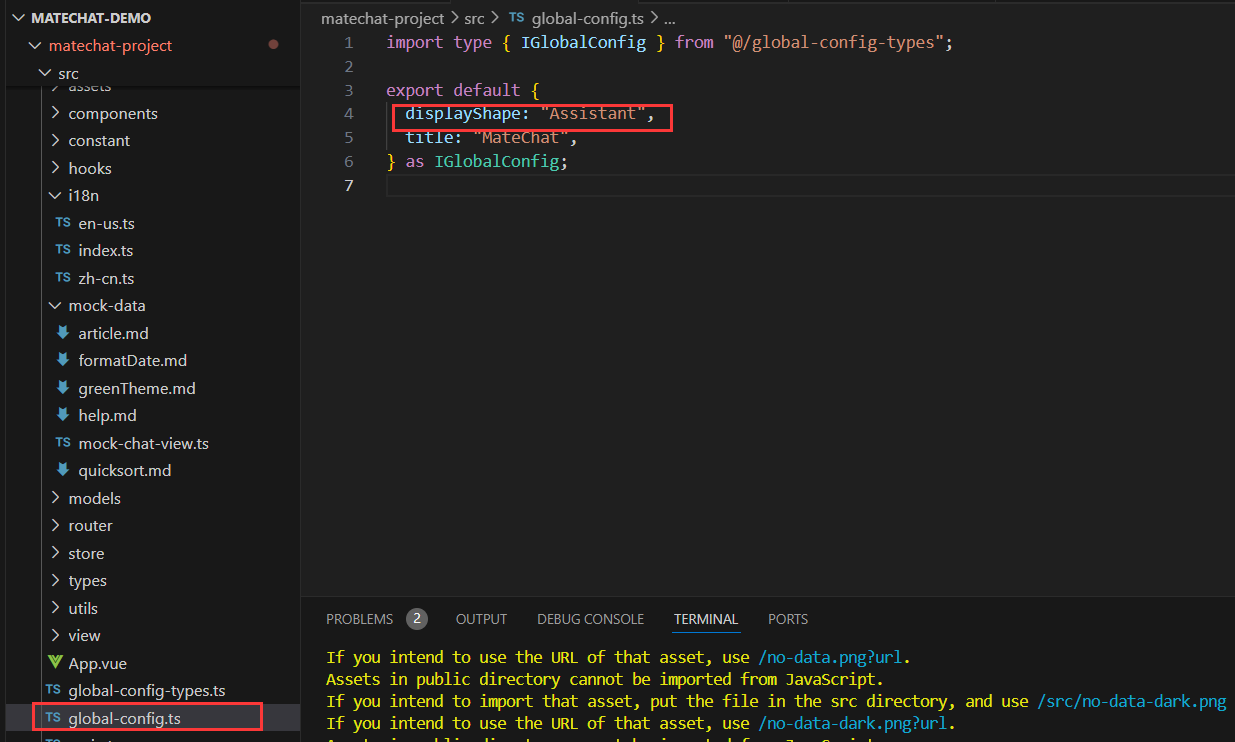This screenshot has width=1235, height=742.
Task: Switch to the PROBLEMS panel tab
Action: coord(359,619)
